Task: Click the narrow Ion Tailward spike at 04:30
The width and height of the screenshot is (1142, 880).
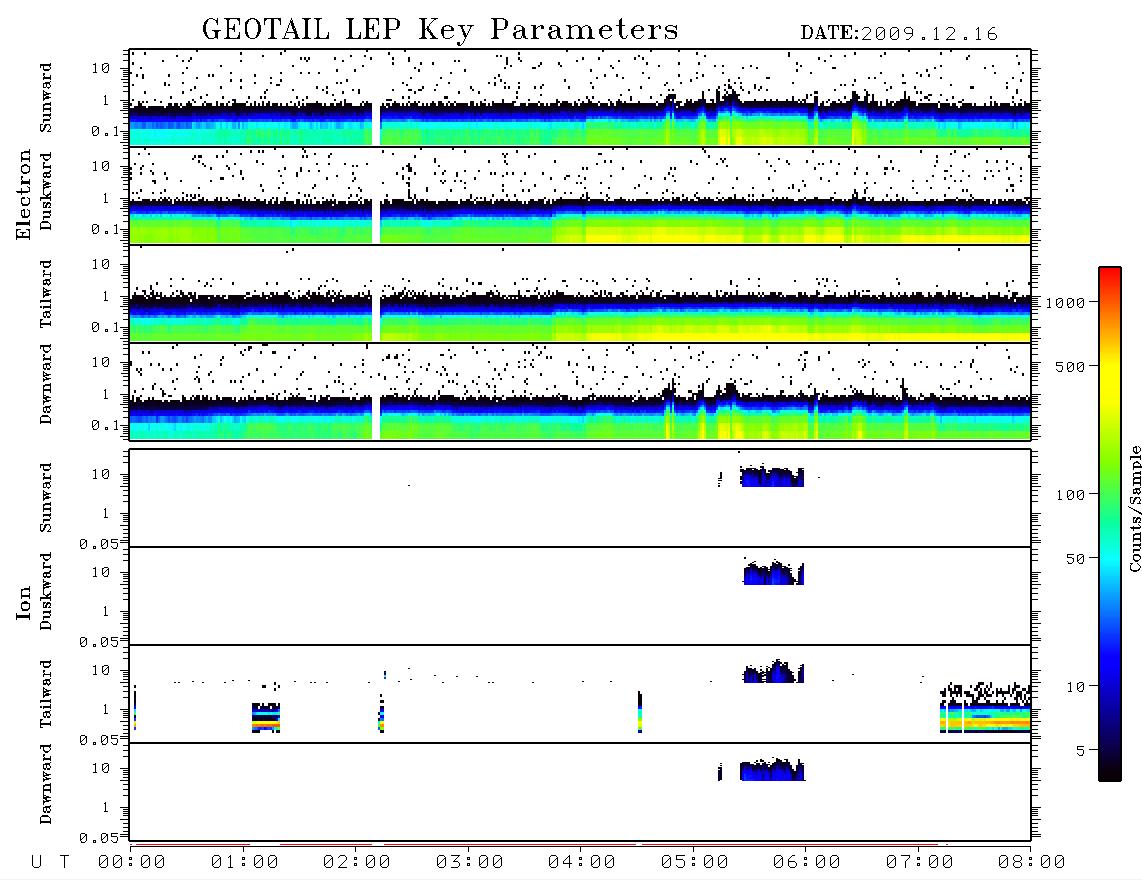Action: [640, 712]
